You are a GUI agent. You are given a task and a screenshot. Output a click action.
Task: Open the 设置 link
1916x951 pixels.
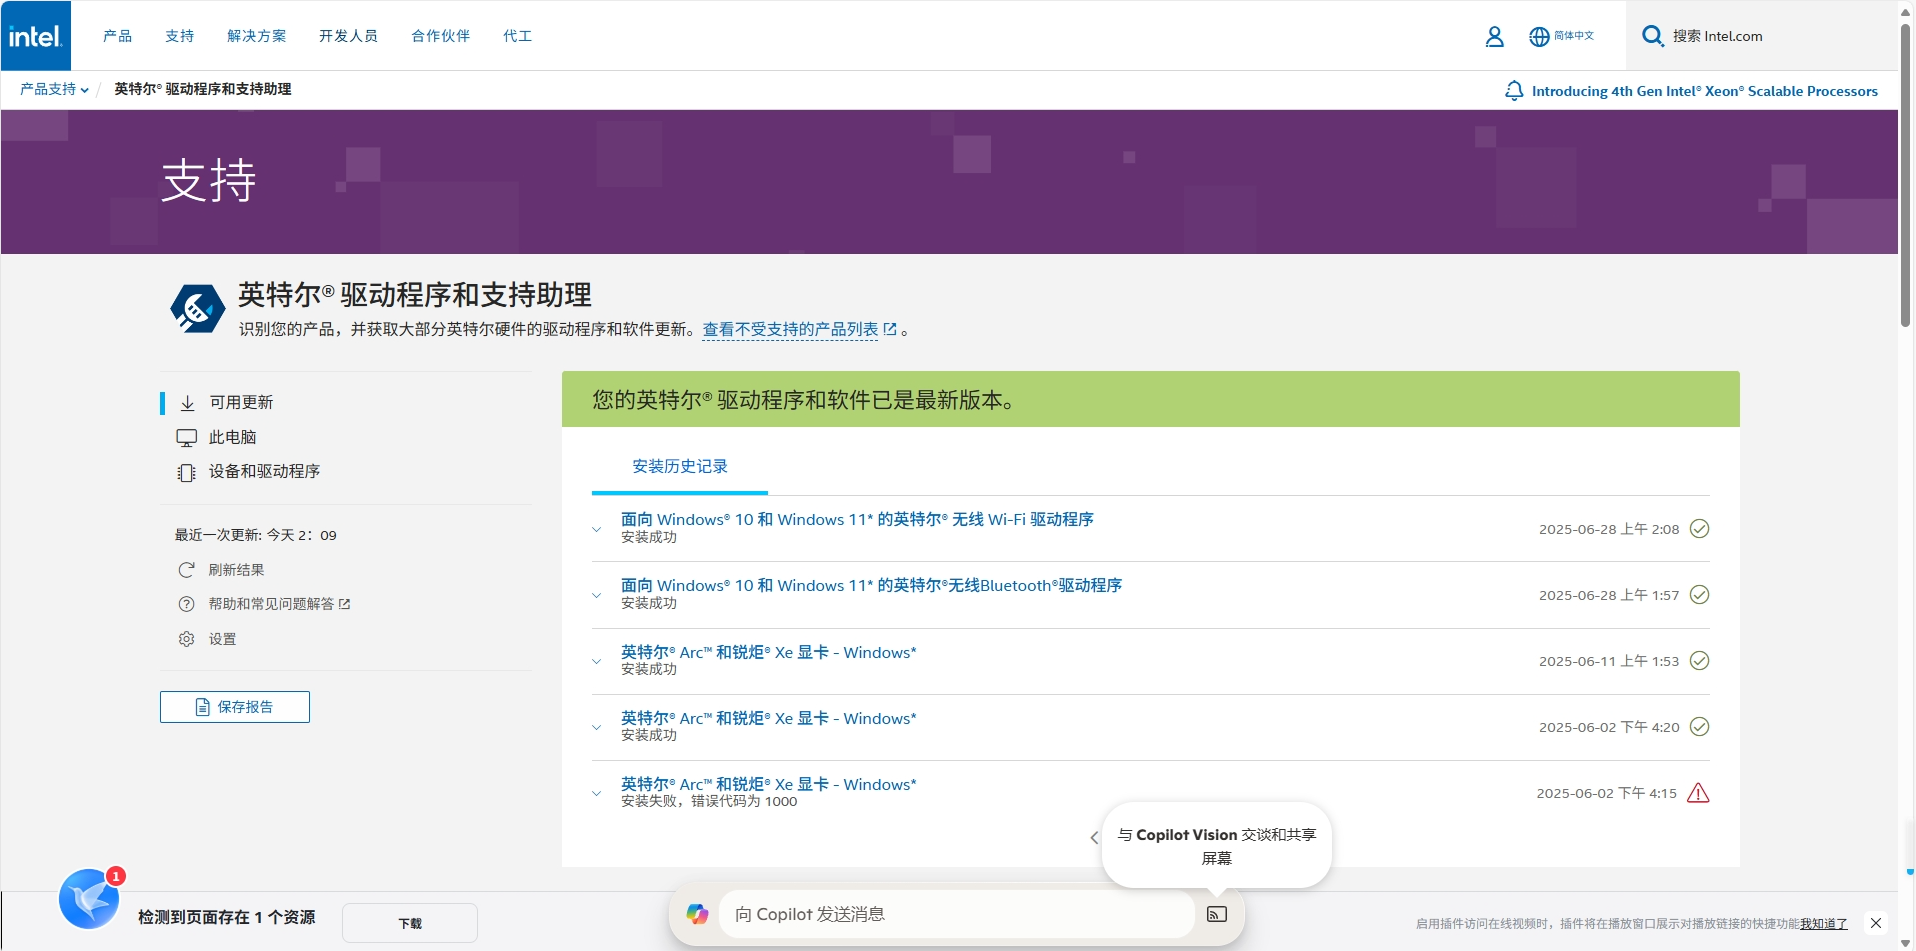(222, 639)
